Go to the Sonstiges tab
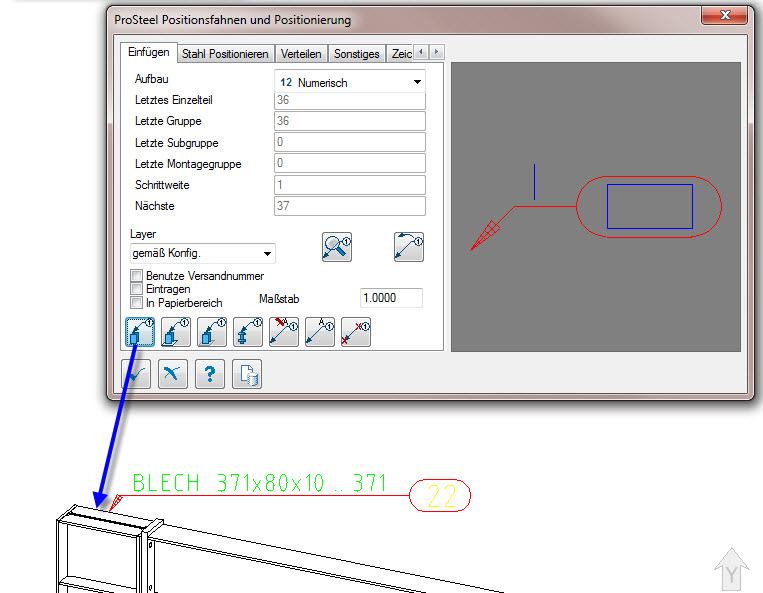 [357, 54]
